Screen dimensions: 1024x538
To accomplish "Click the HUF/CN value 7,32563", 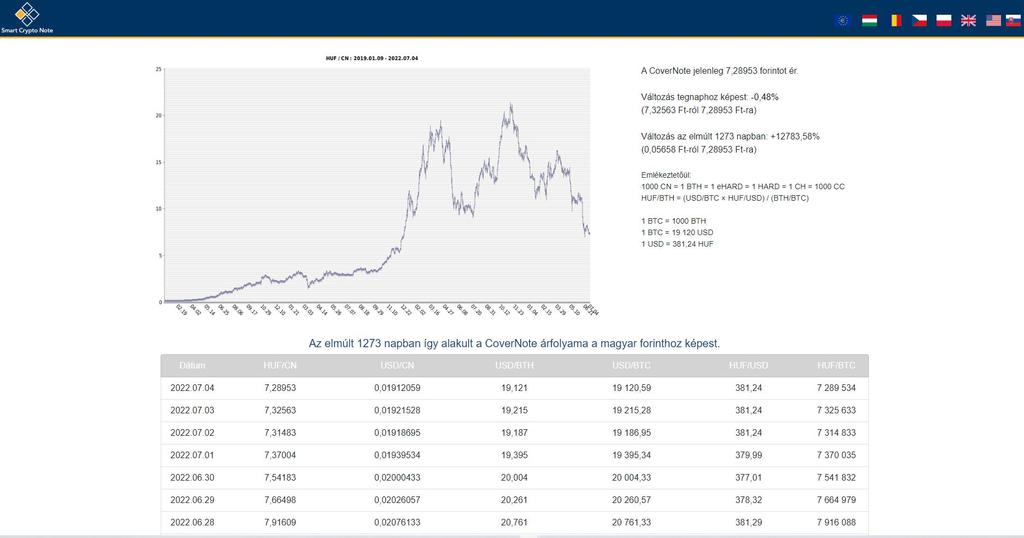I will pyautogui.click(x=280, y=410).
